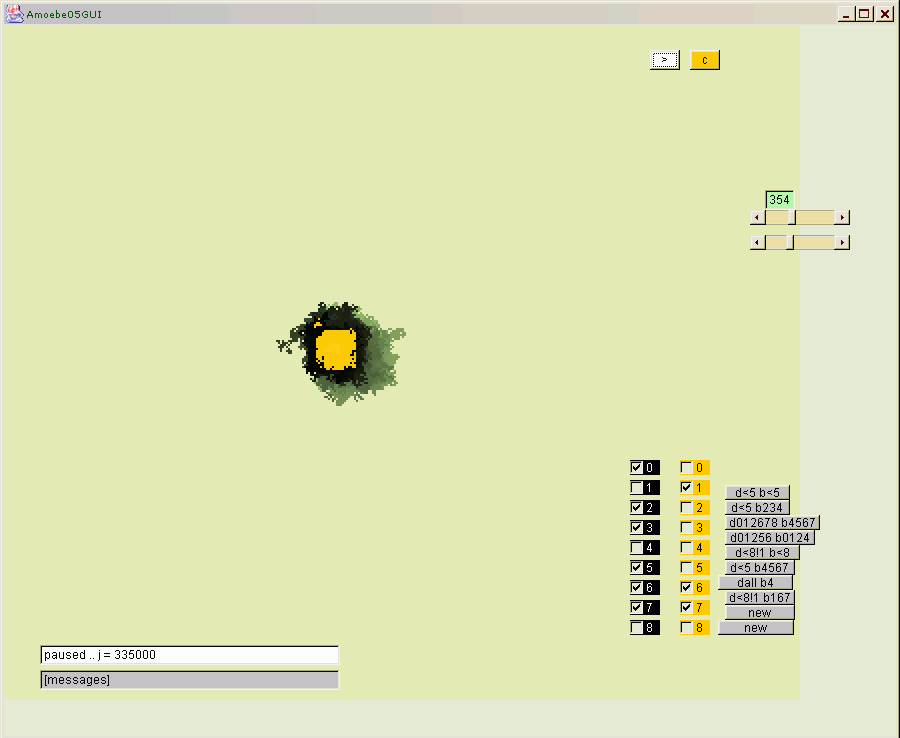Check the black checkbox 8

636,627
